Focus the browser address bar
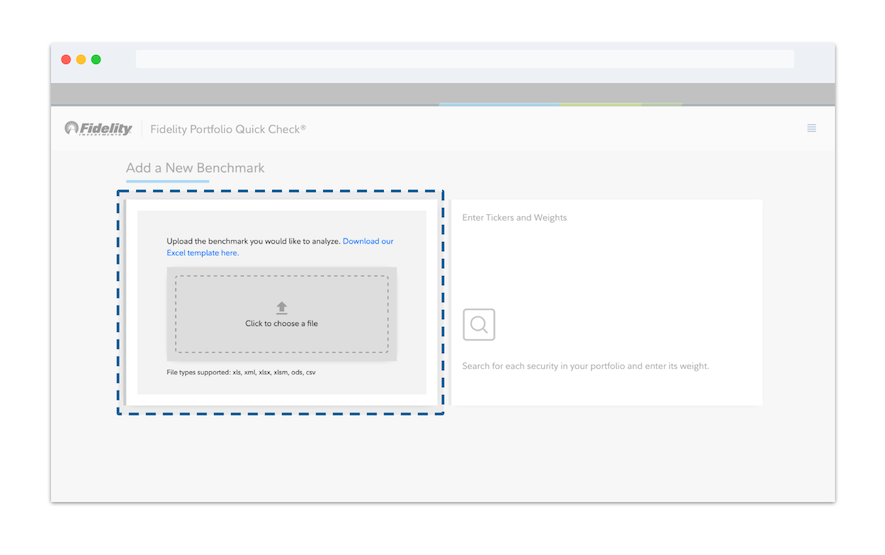The image size is (885, 555). pyautogui.click(x=464, y=60)
